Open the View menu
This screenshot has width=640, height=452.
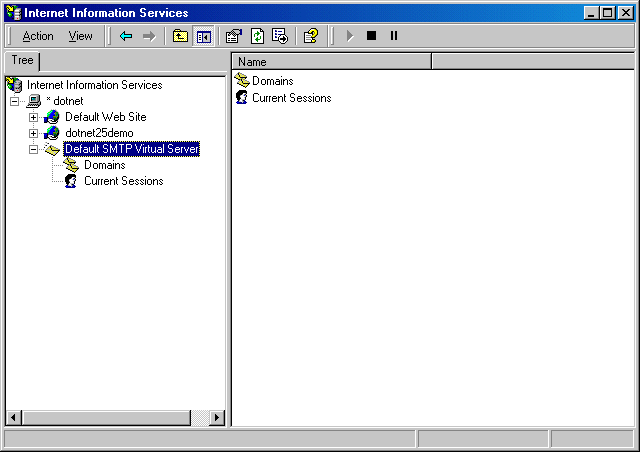pyautogui.click(x=80, y=36)
